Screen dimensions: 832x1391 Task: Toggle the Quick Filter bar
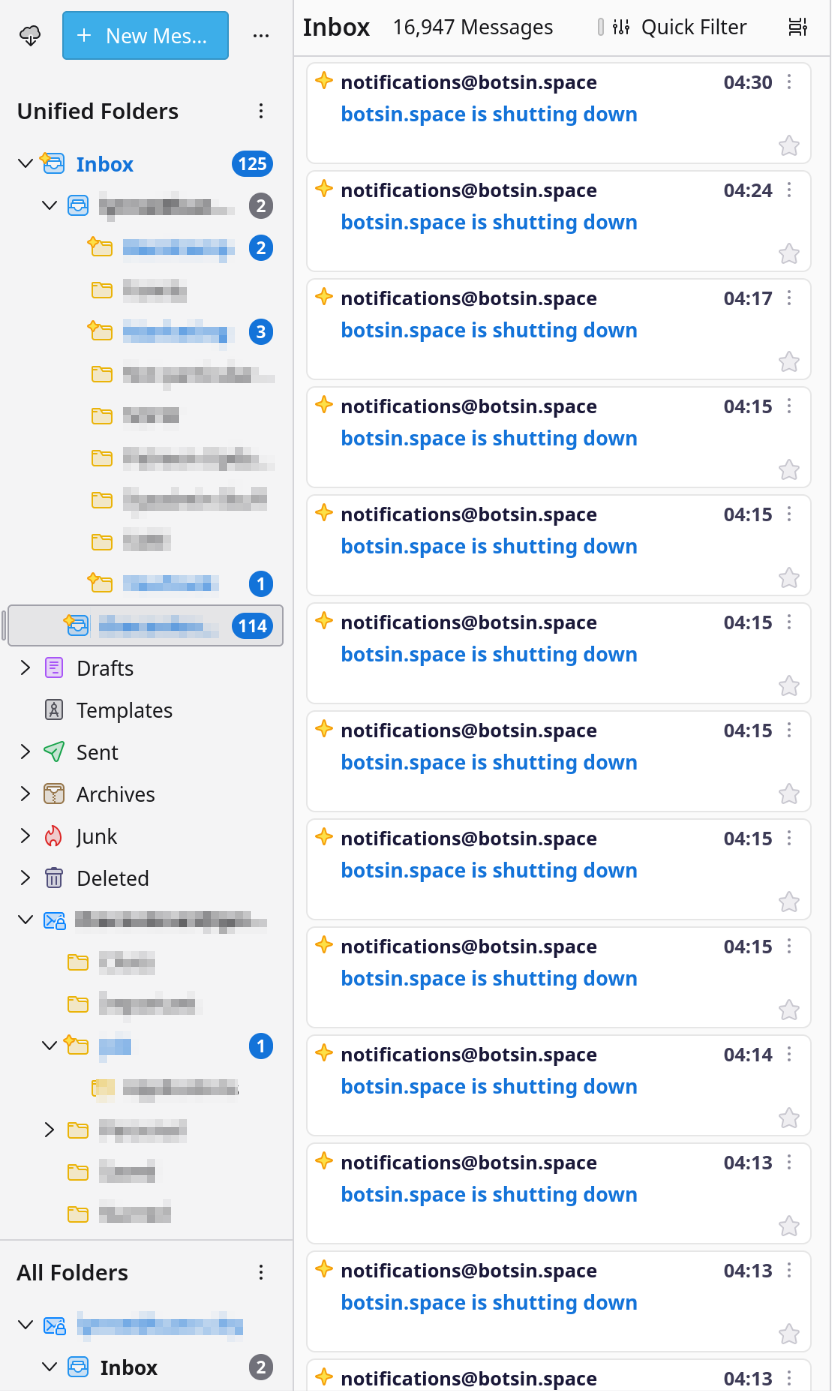click(x=682, y=28)
